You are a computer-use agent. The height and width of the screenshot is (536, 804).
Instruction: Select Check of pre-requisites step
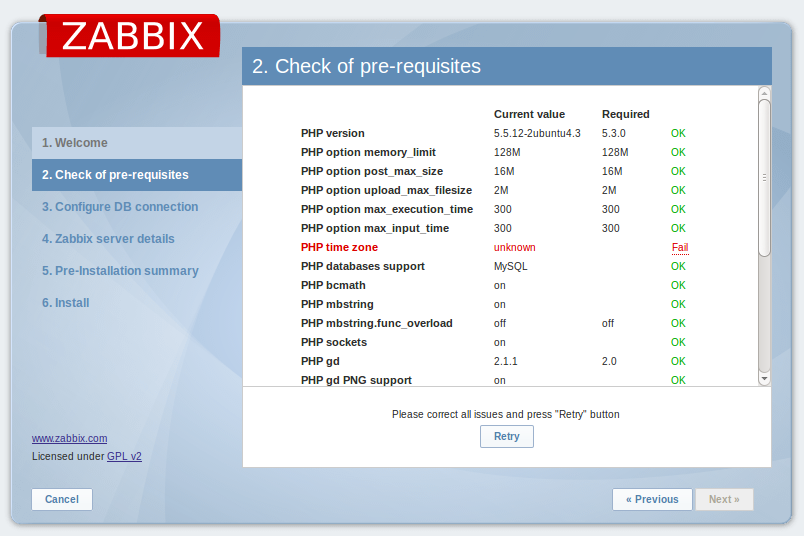(x=115, y=175)
